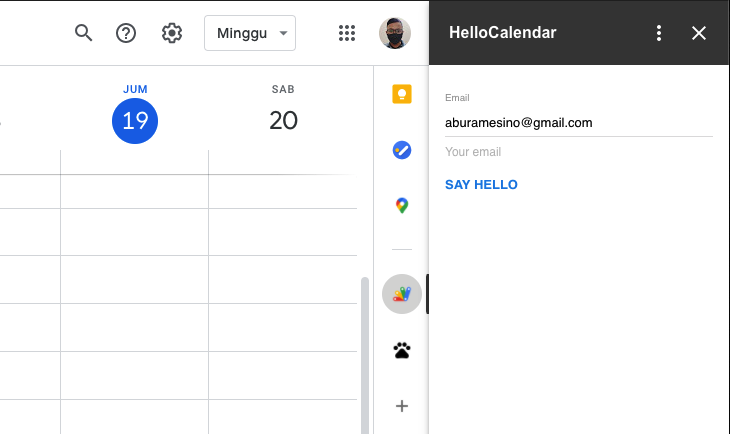Click the Email input field

(578, 123)
